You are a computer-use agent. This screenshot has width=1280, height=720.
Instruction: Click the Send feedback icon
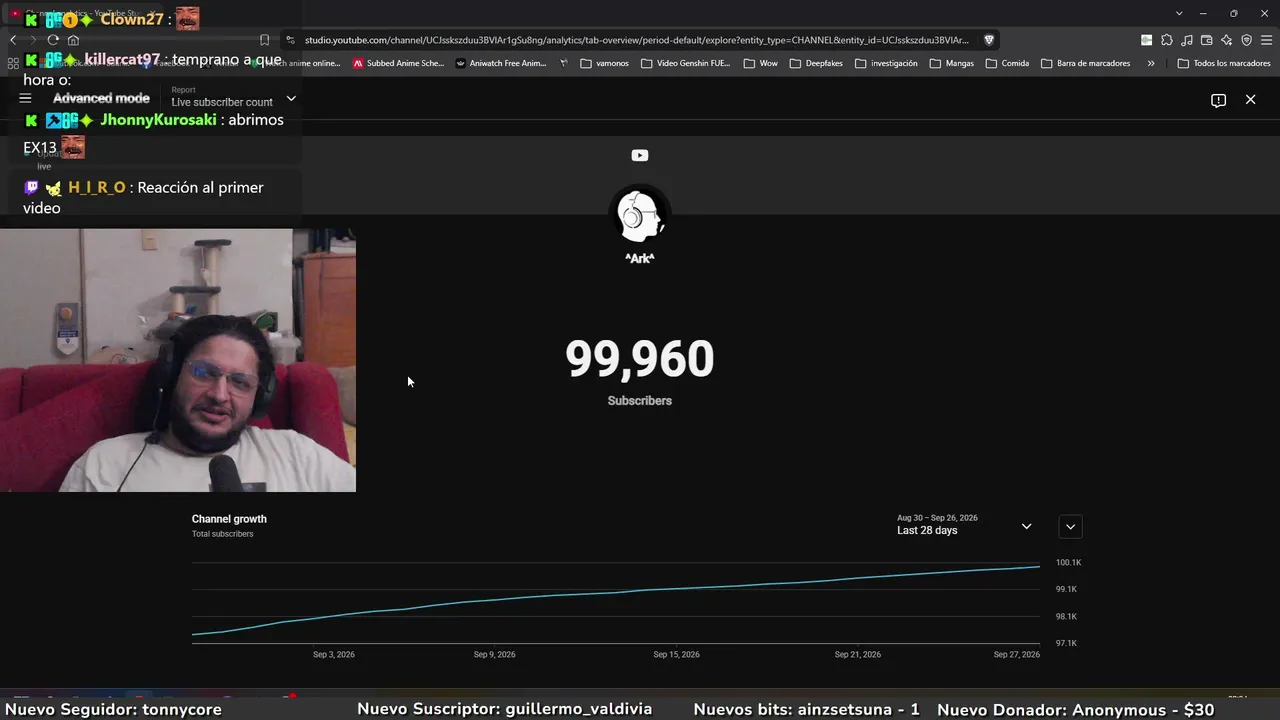point(1218,100)
